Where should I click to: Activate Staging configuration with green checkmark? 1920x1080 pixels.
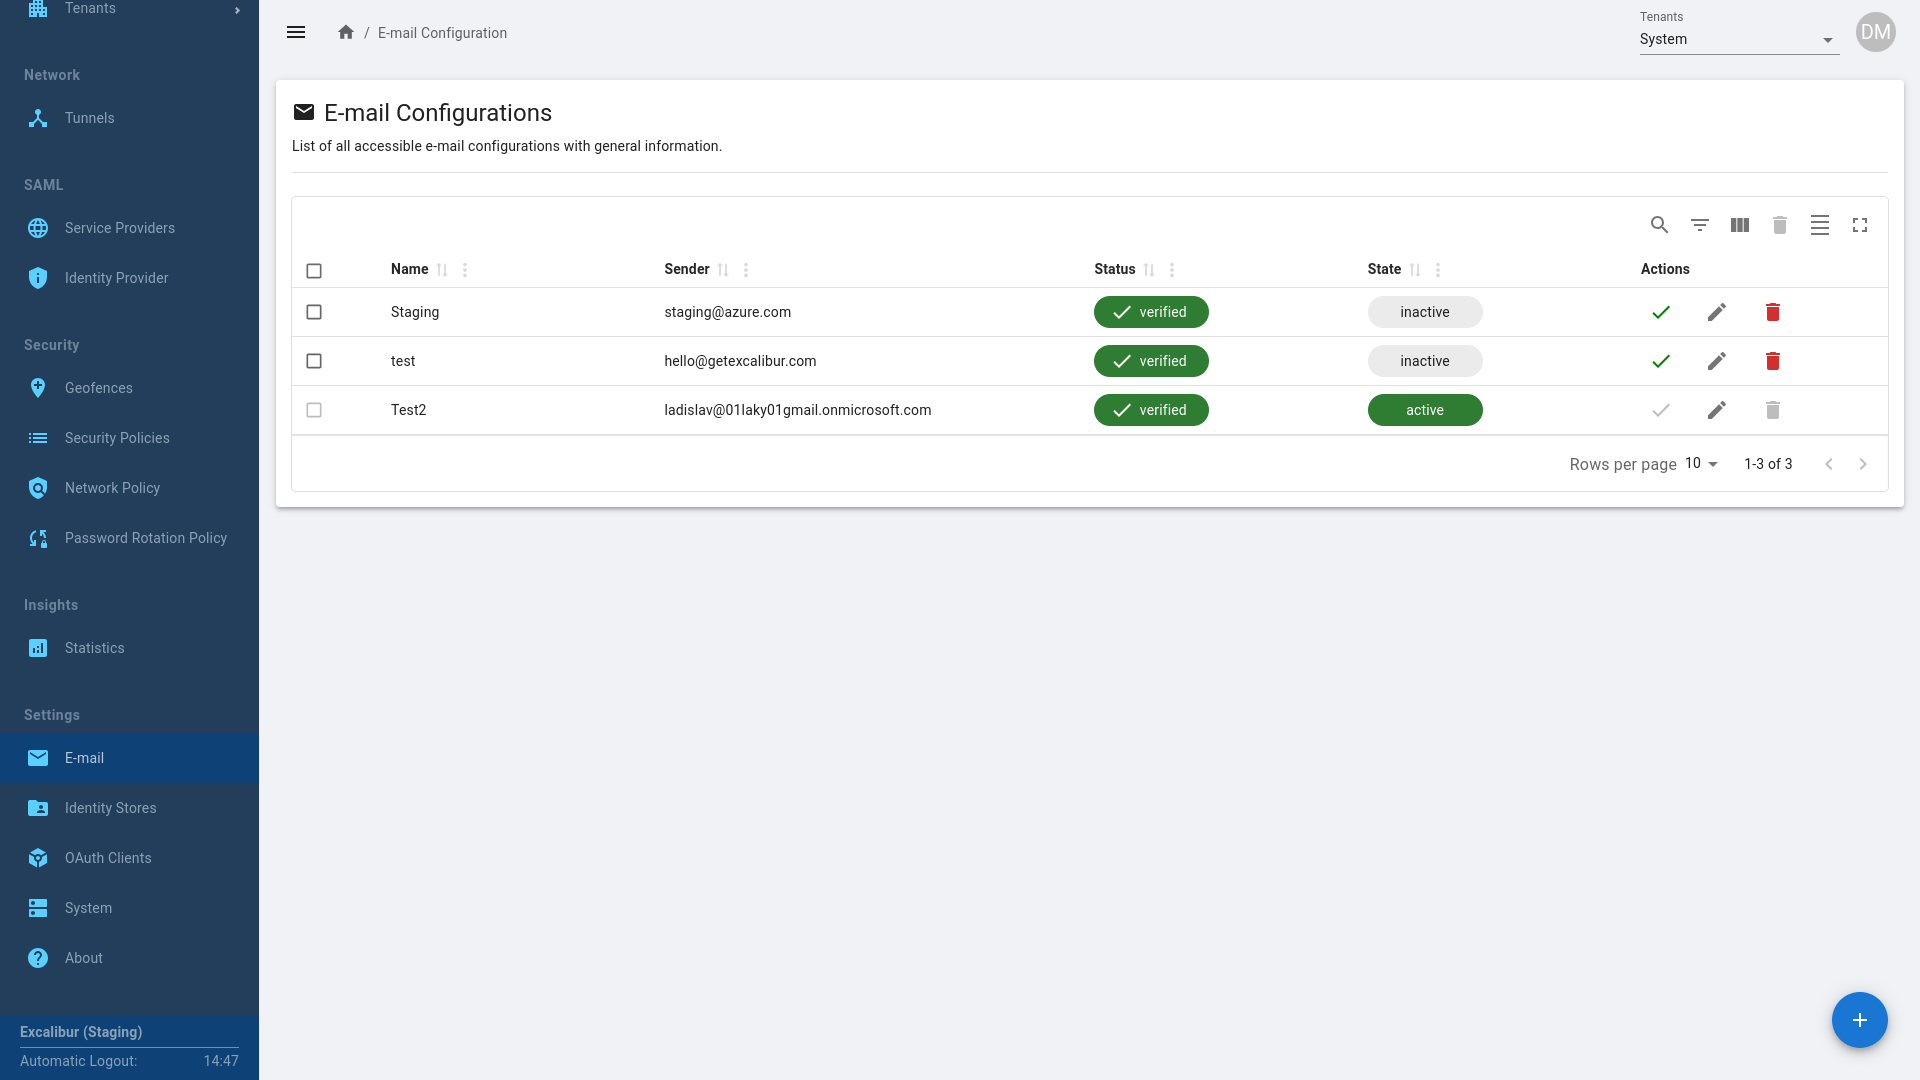(1660, 312)
